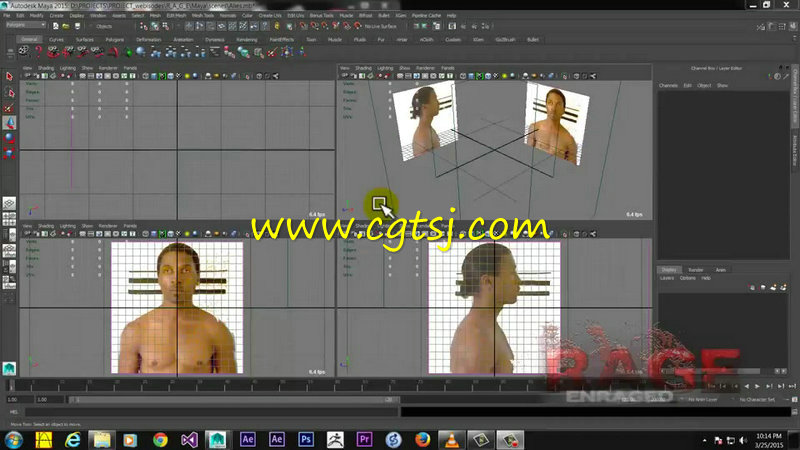Open the Create menu
Viewport: 800px width, 450px height.
pos(57,15)
